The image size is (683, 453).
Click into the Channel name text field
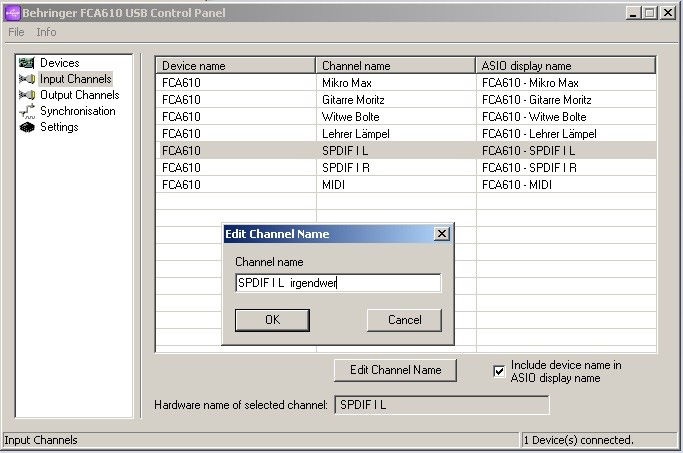(338, 283)
